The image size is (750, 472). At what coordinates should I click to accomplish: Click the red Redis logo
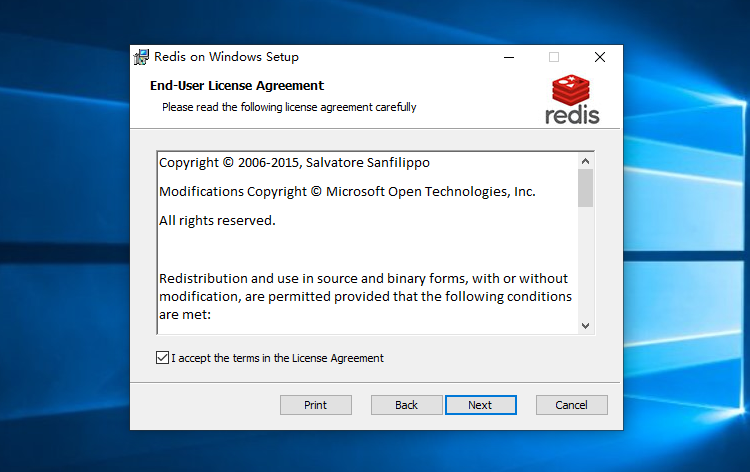tap(572, 99)
